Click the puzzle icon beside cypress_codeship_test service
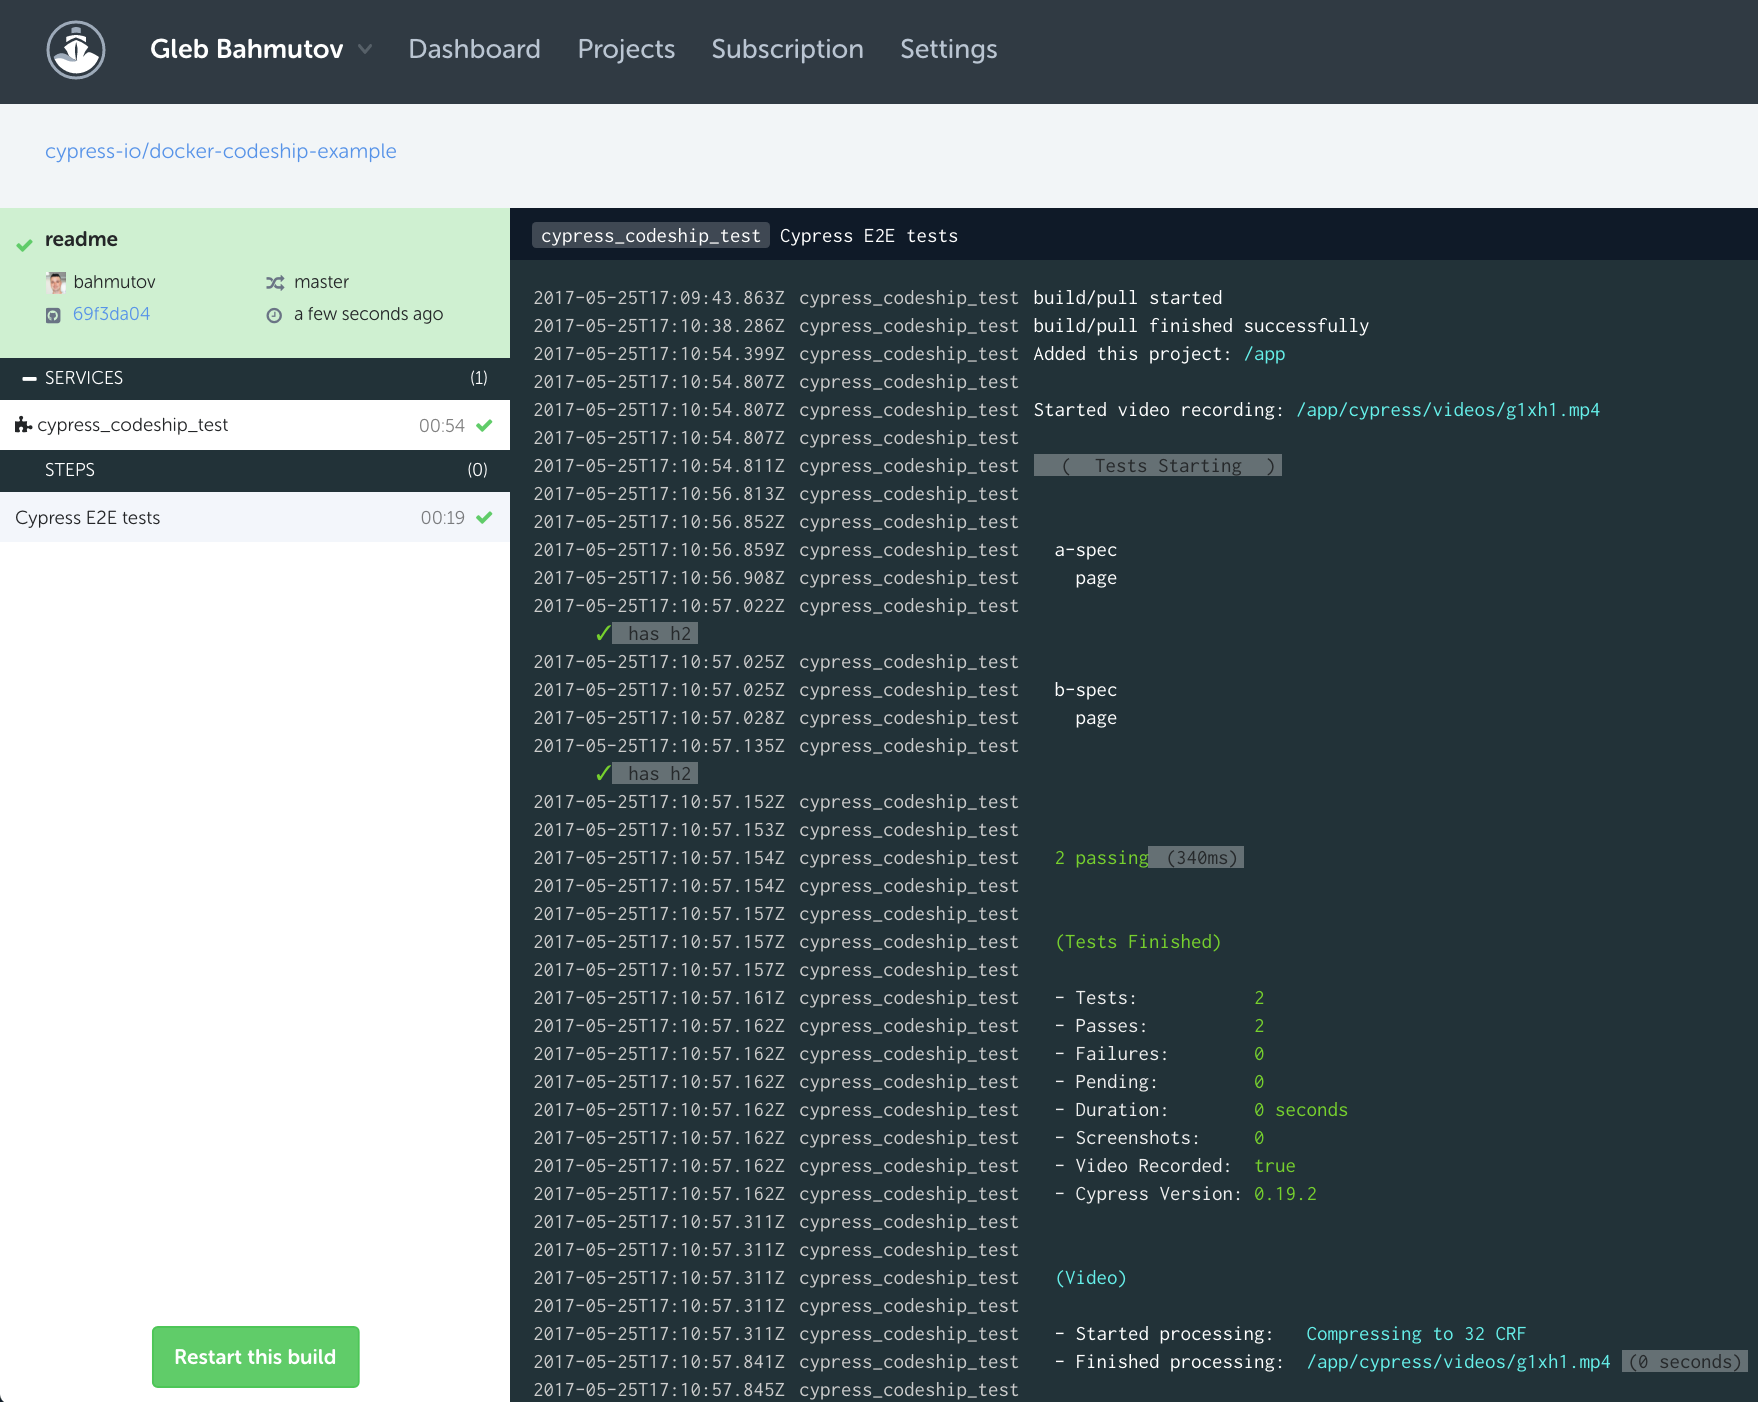Viewport: 1758px width, 1402px height. [x=23, y=425]
